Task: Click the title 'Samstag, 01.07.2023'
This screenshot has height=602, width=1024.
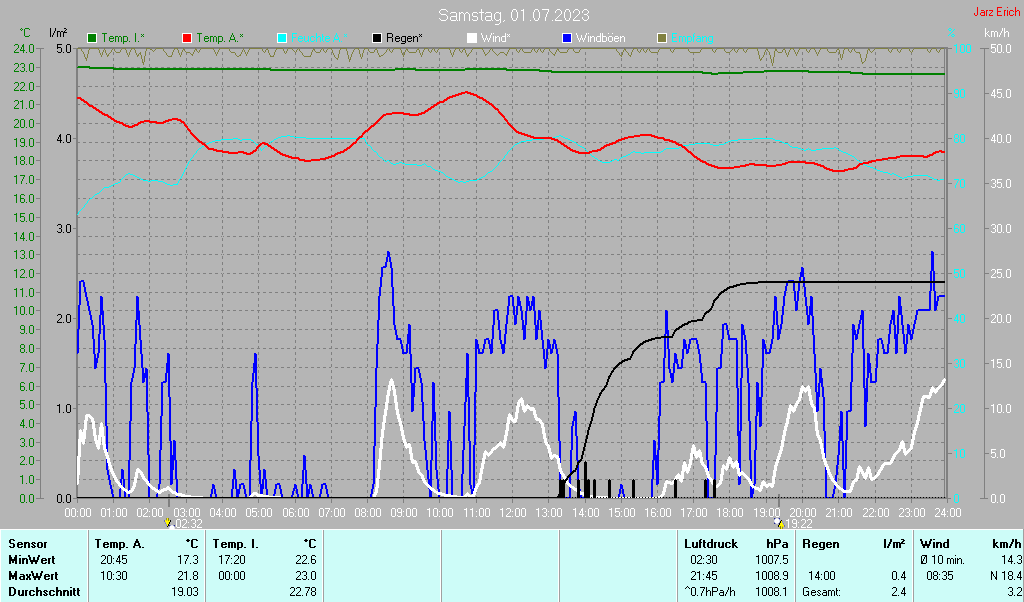Action: pyautogui.click(x=513, y=15)
